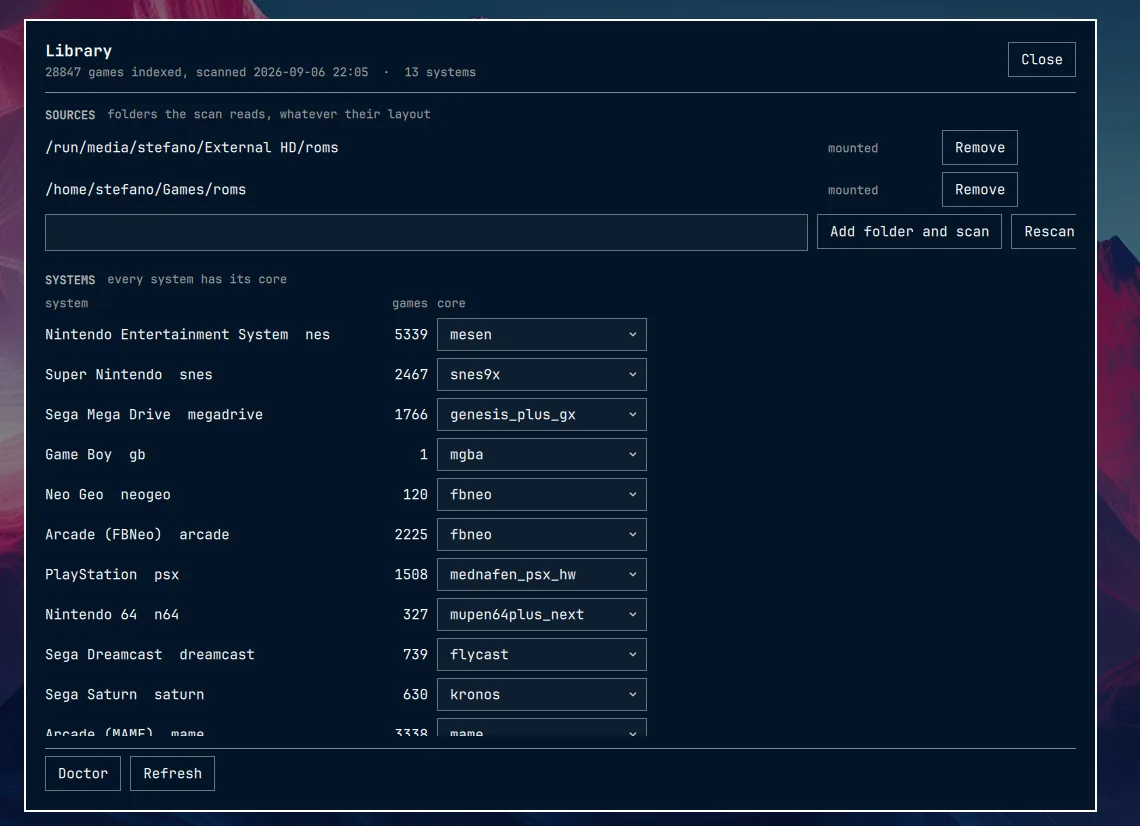Click the Nintendo 64 system label

tap(91, 614)
